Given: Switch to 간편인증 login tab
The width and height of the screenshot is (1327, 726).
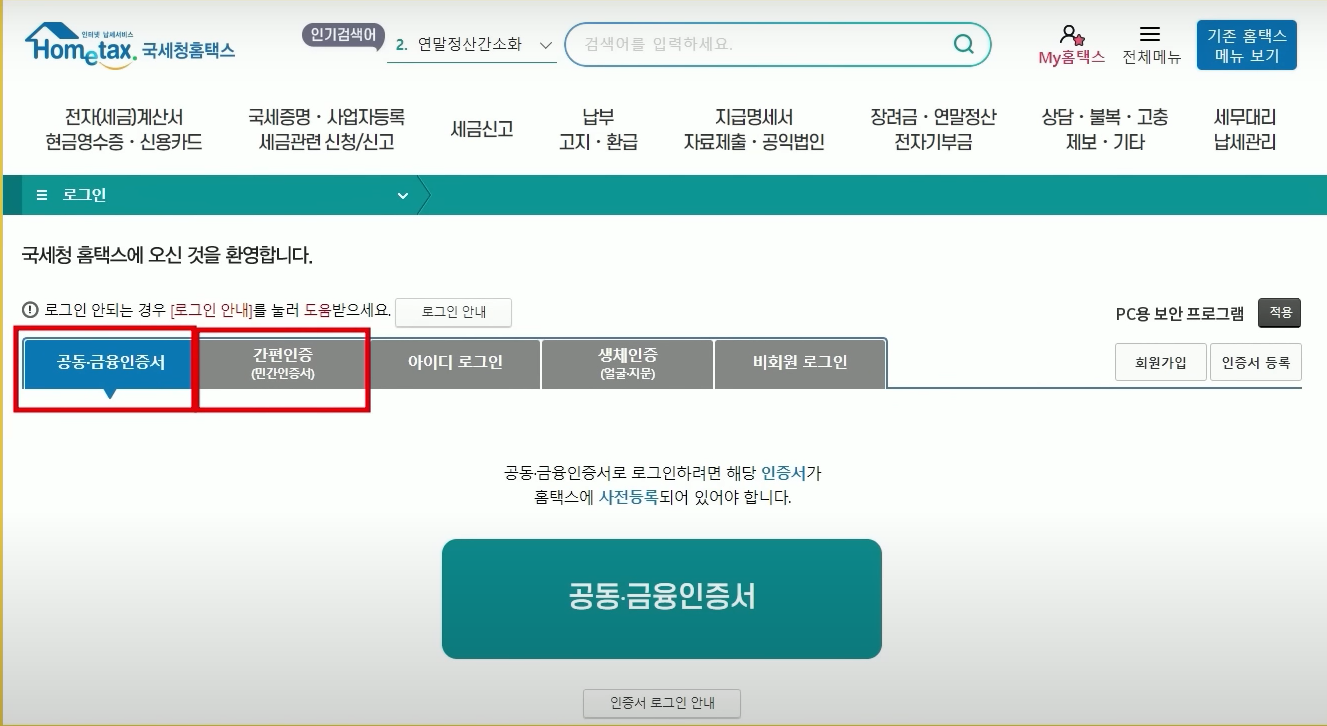Looking at the screenshot, I should 282,362.
